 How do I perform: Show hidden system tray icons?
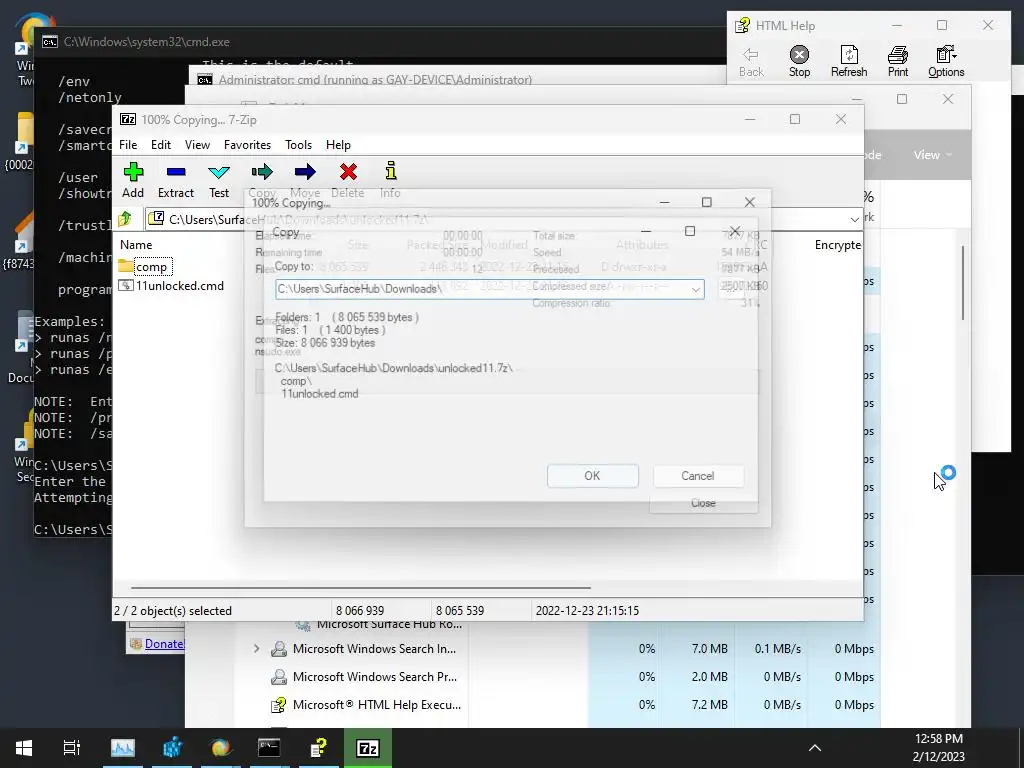click(x=814, y=748)
